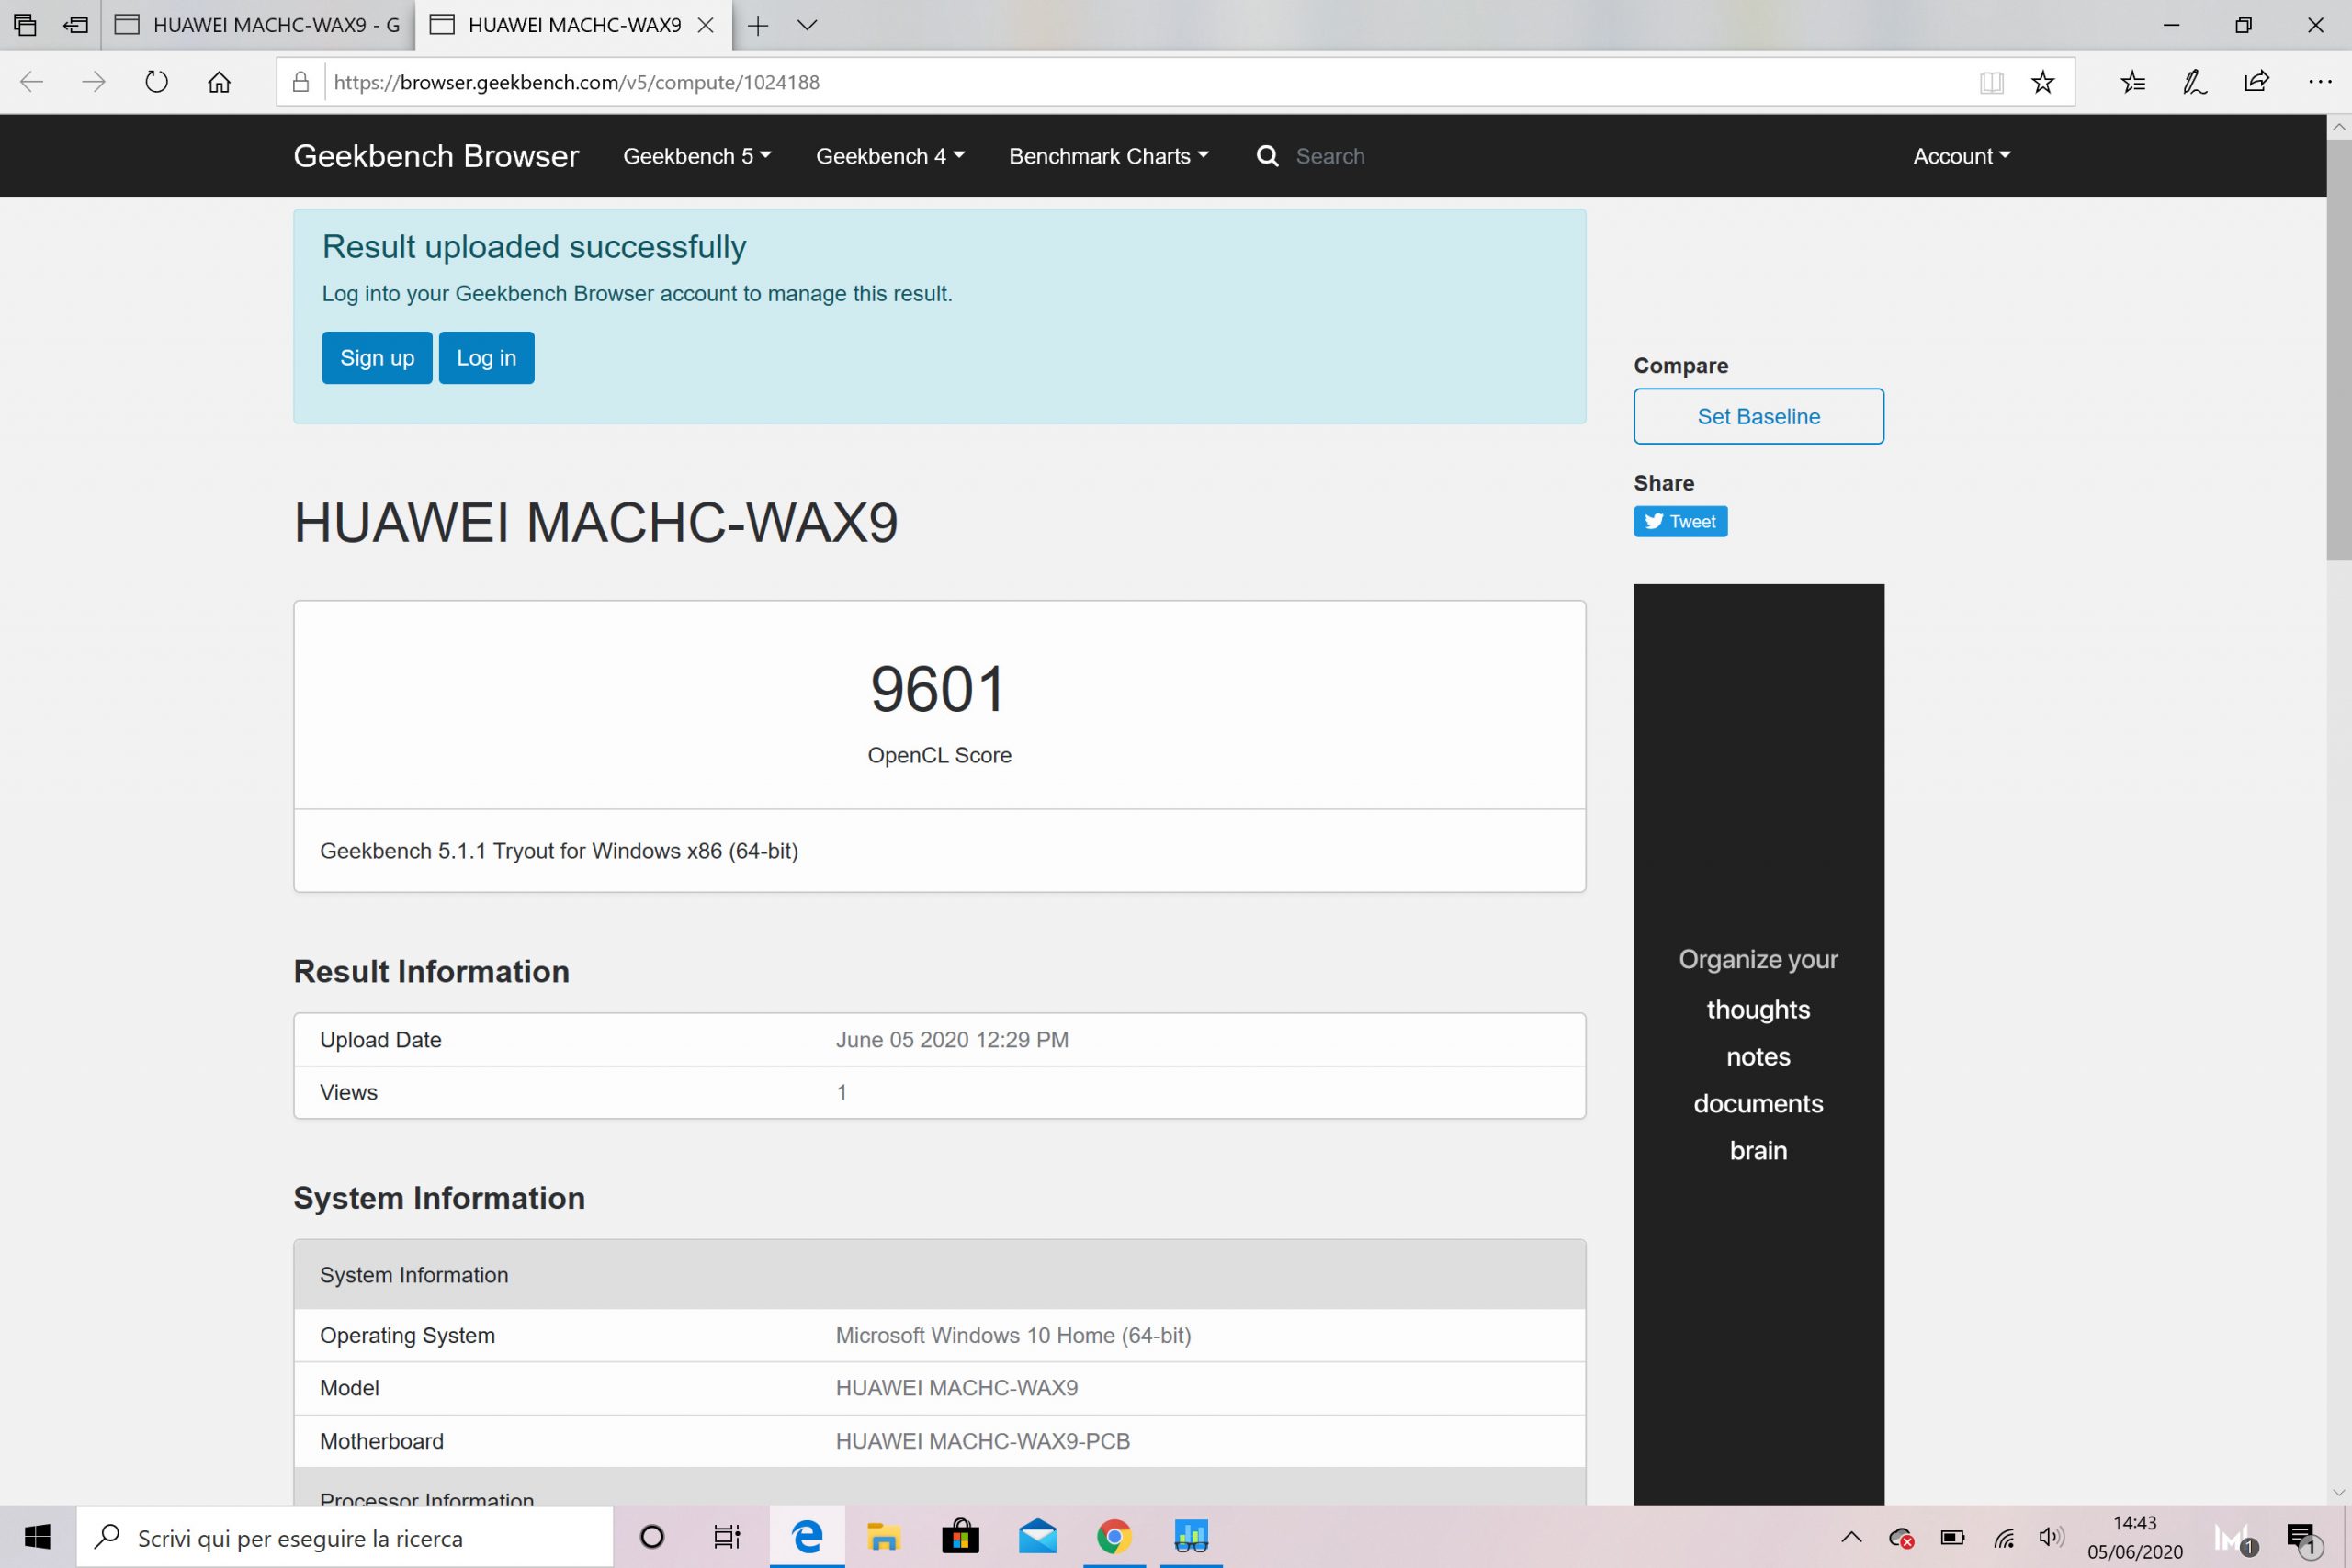Open a new tab with plus icon
Screen dimensions: 2352x1568
tap(758, 25)
